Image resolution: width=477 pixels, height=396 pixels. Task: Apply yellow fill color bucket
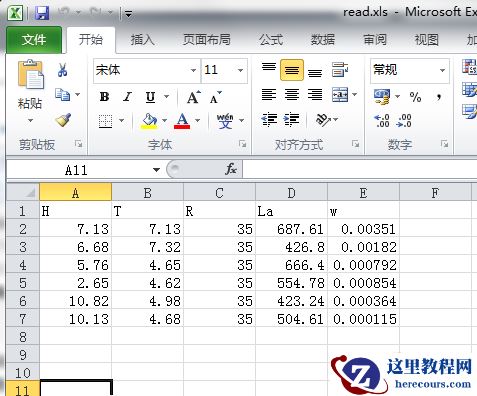point(149,121)
